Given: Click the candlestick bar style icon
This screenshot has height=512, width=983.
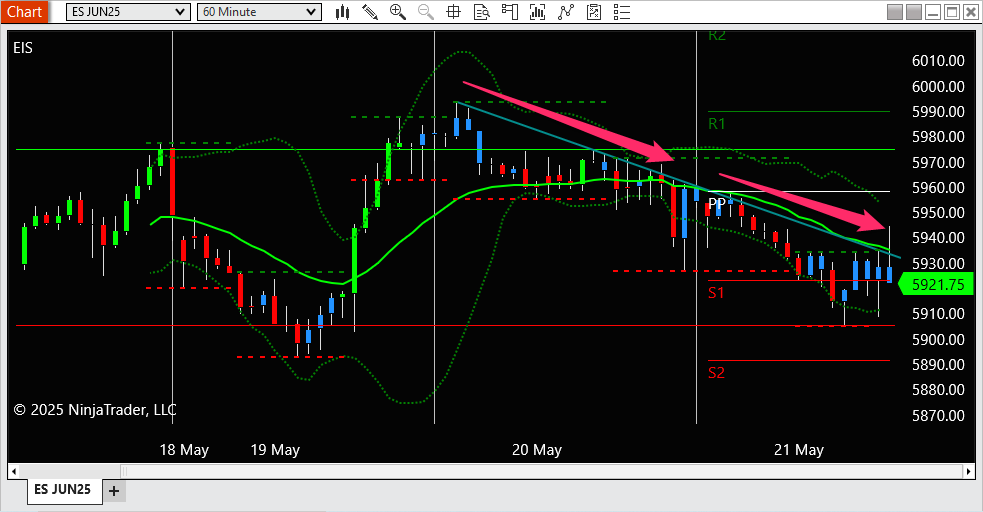Looking at the screenshot, I should click(342, 12).
